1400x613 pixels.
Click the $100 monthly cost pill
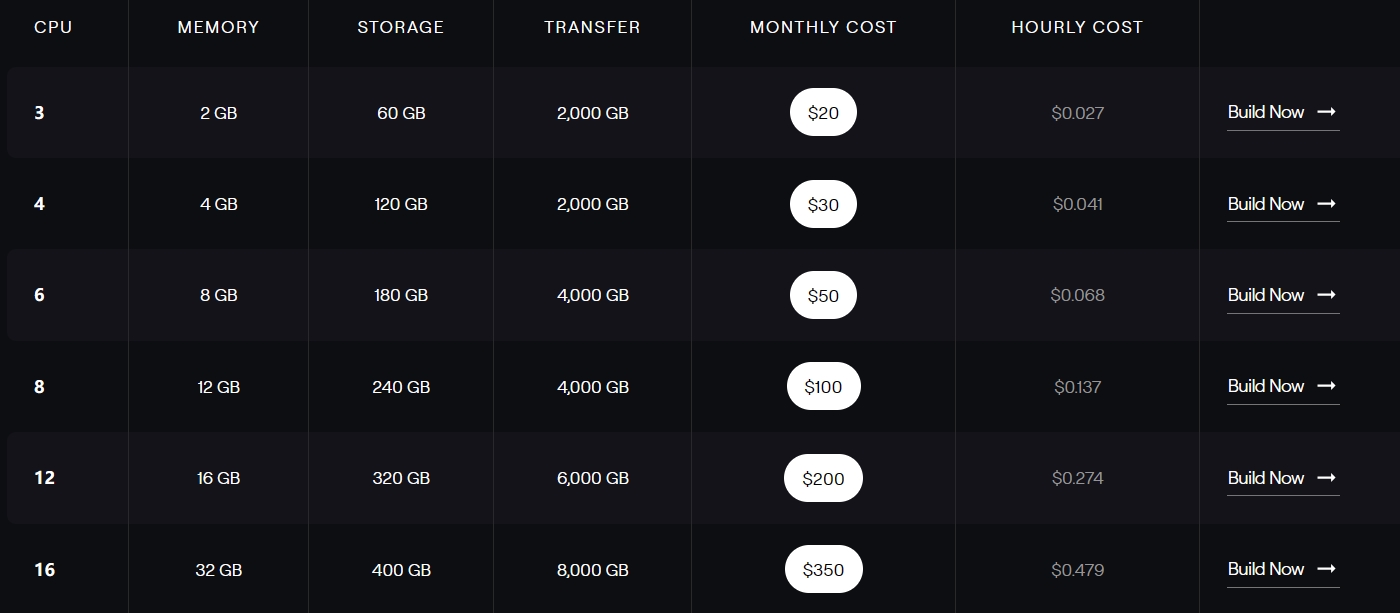[x=823, y=387]
